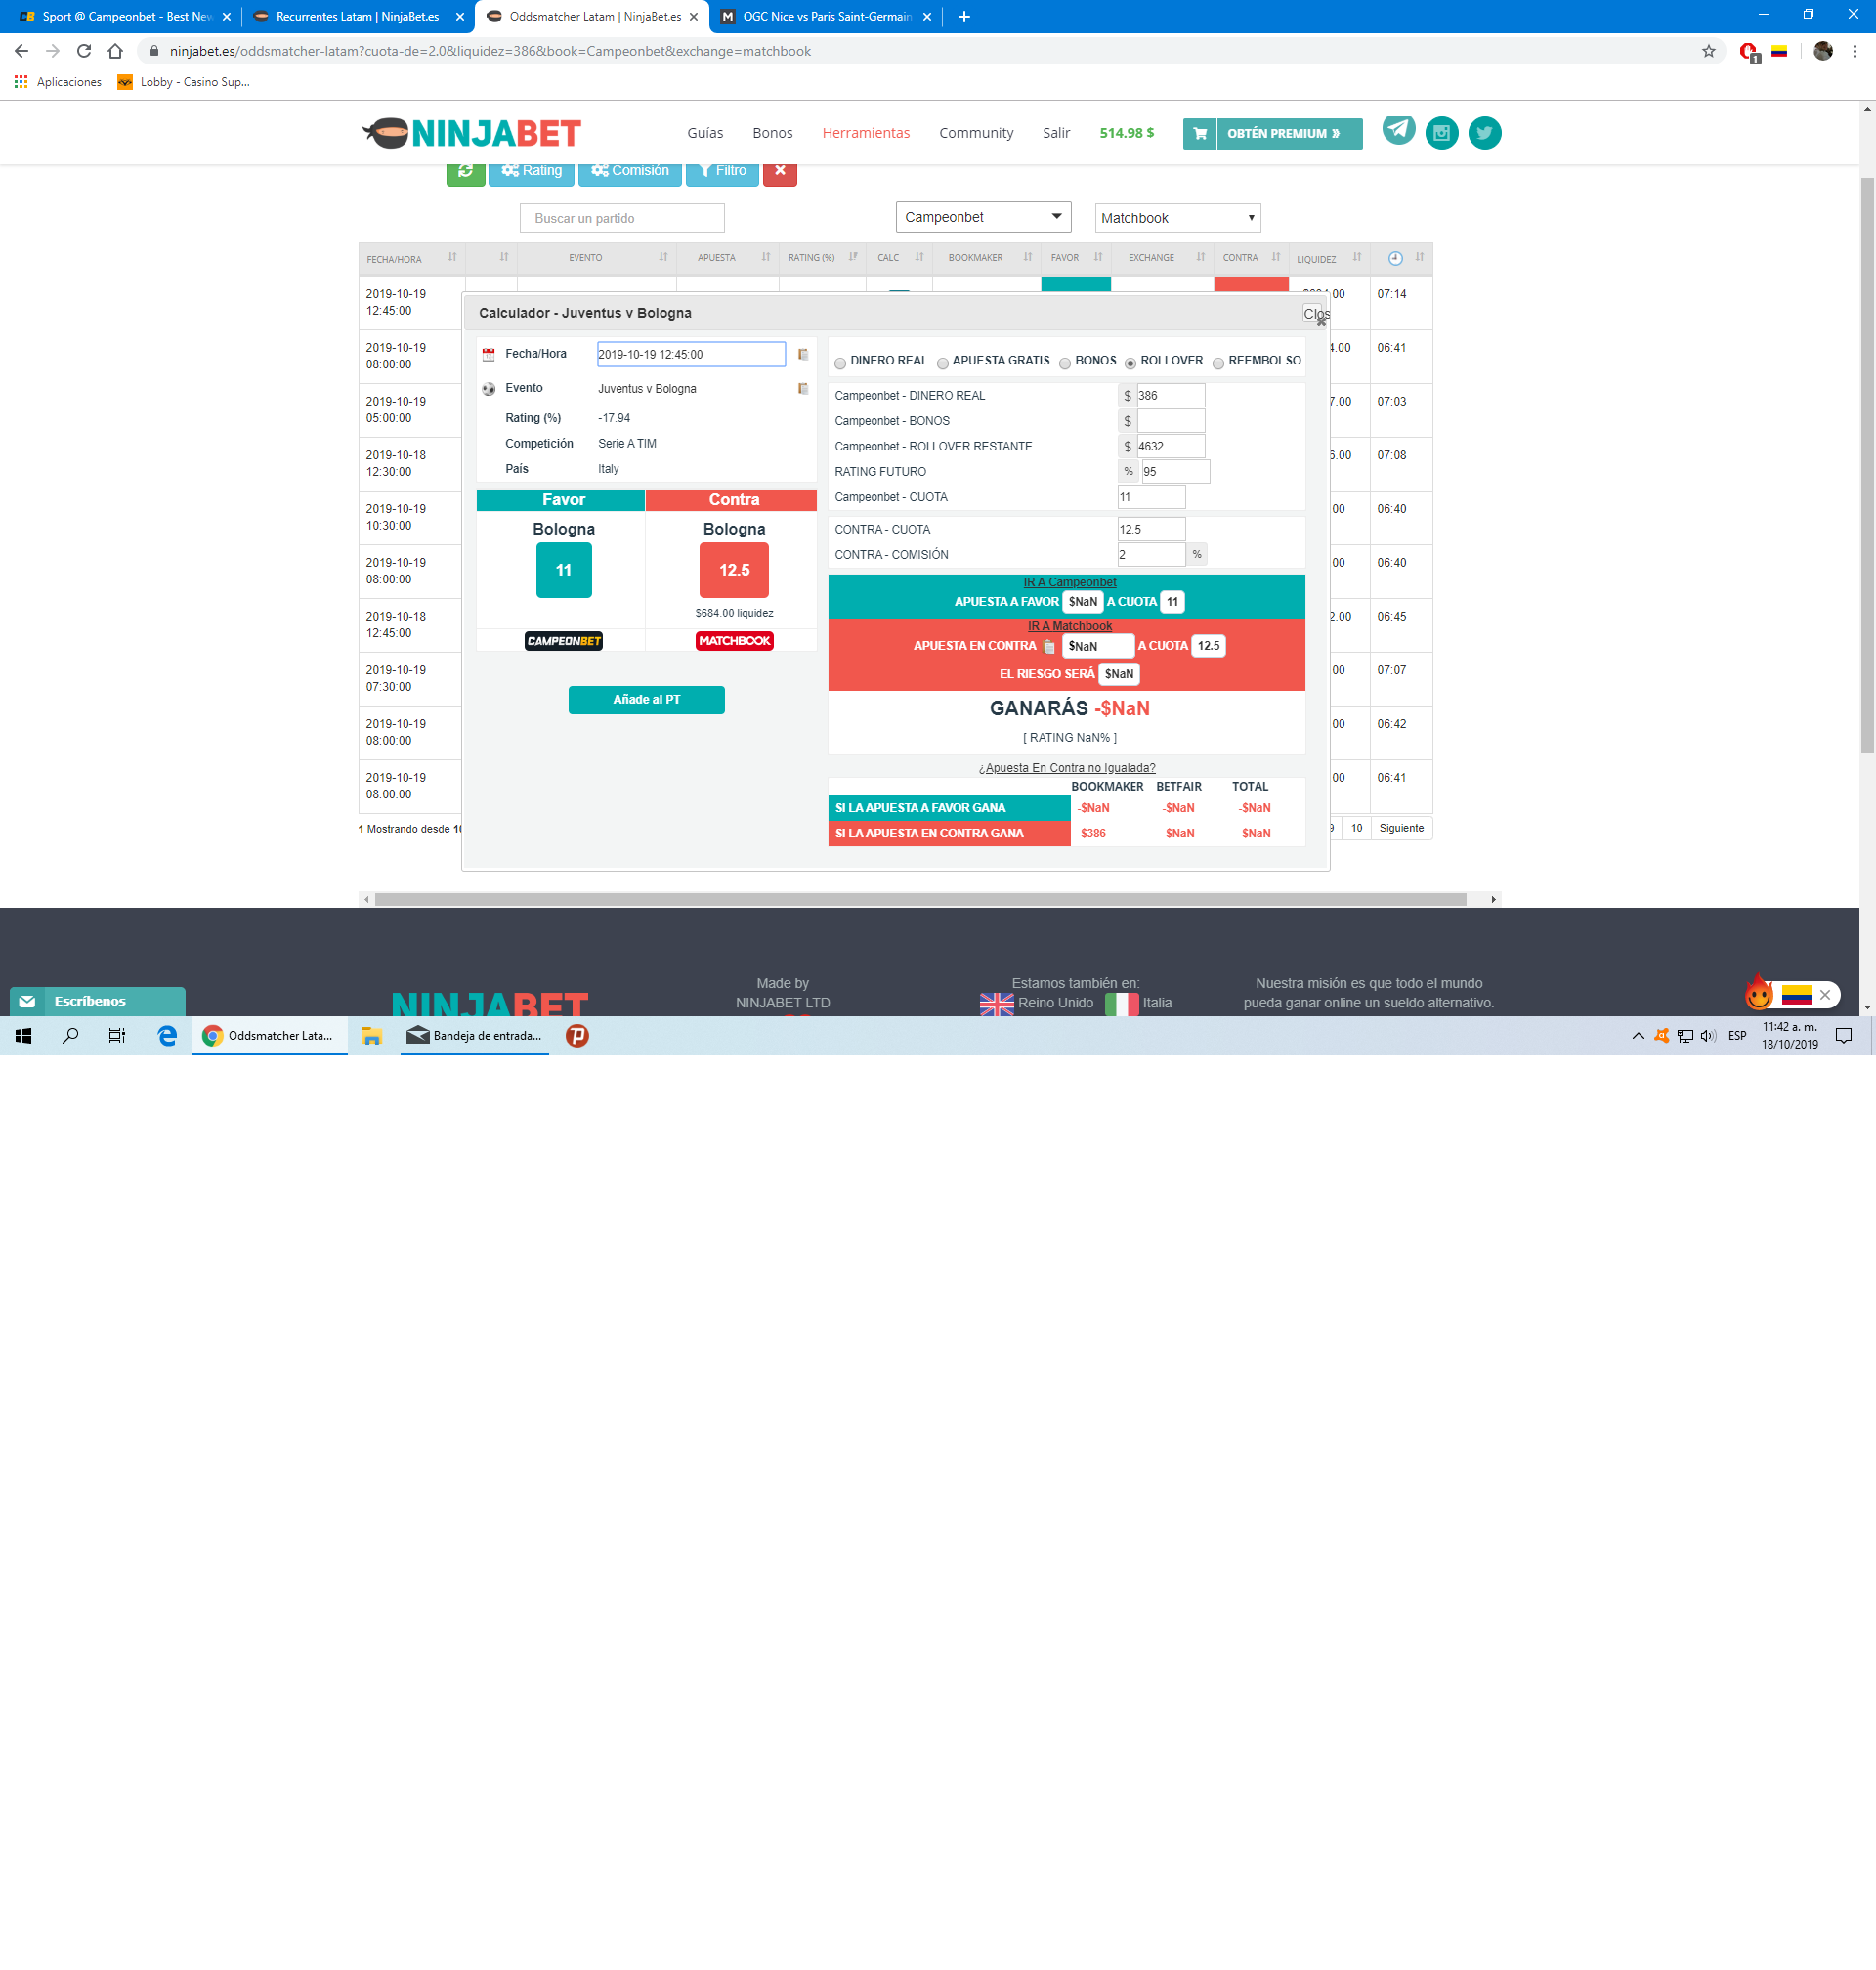Open the Comisión settings button

tap(630, 172)
